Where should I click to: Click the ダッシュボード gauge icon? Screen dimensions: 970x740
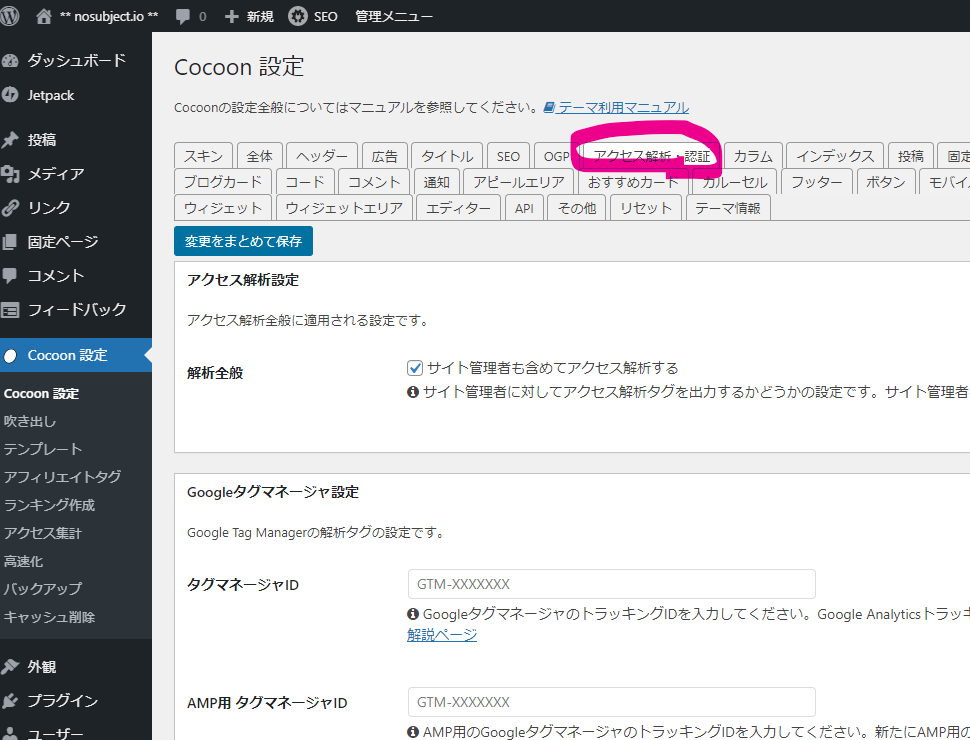click(x=10, y=61)
